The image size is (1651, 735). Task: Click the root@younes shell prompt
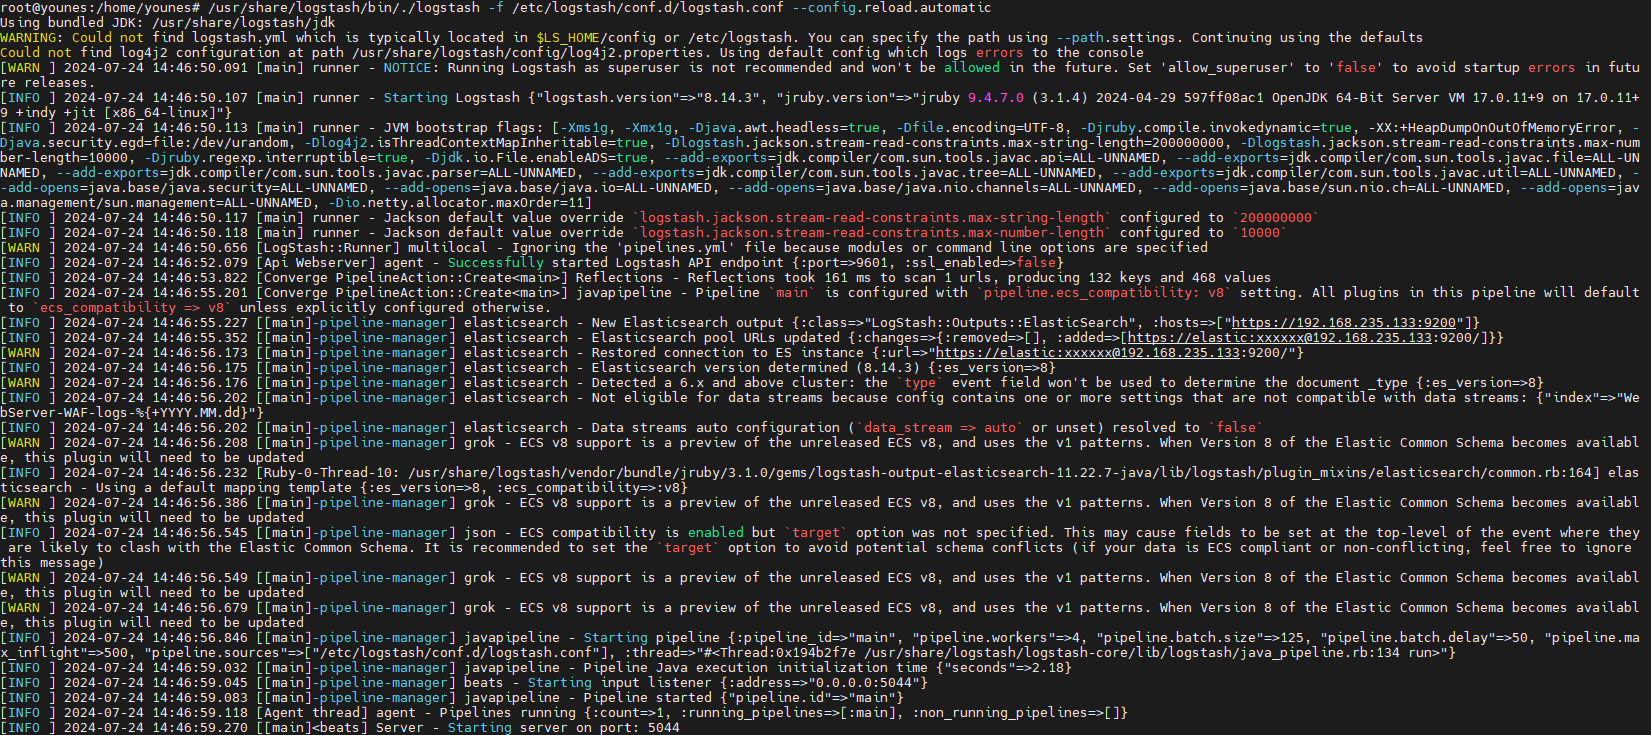[x=99, y=8]
